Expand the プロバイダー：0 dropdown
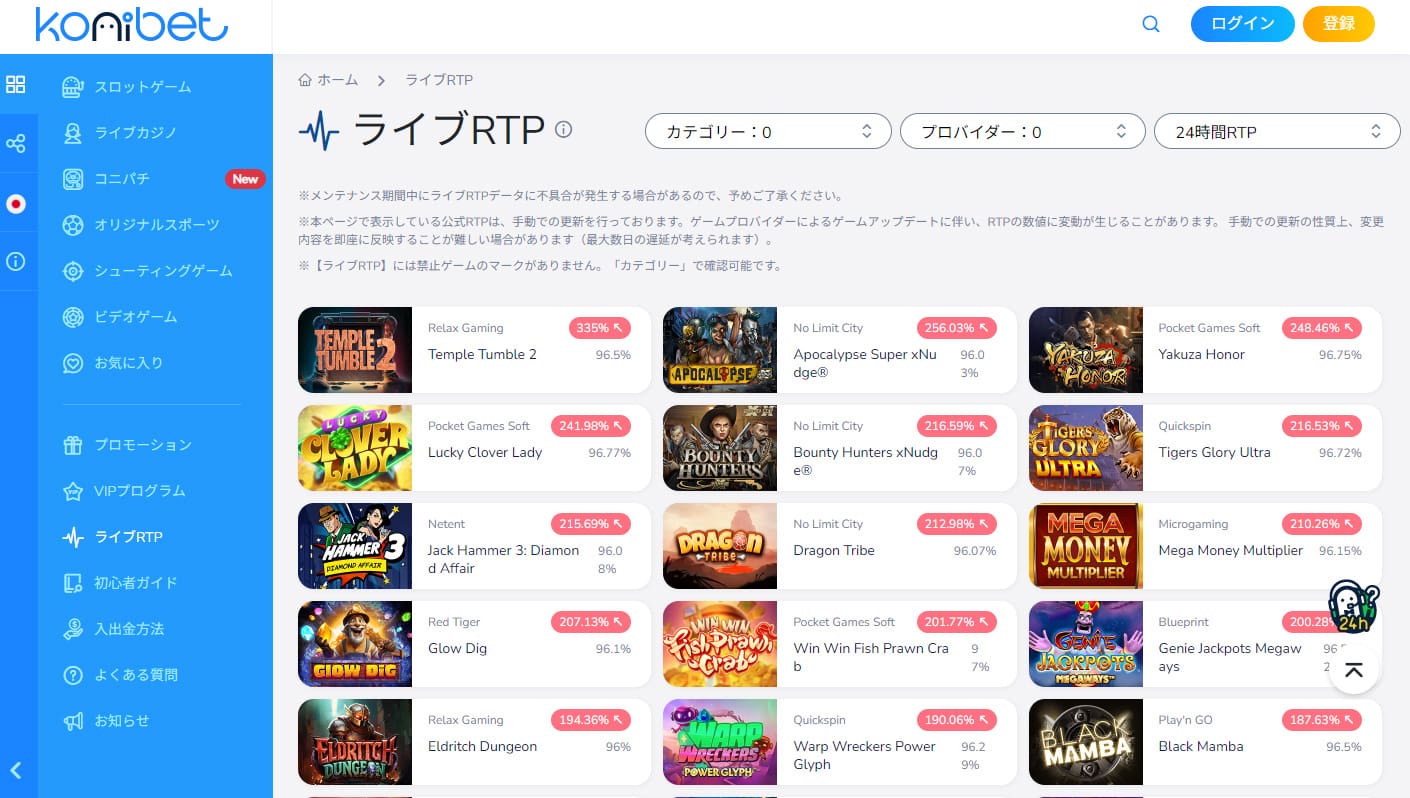This screenshot has height=798, width=1410. (x=1022, y=131)
